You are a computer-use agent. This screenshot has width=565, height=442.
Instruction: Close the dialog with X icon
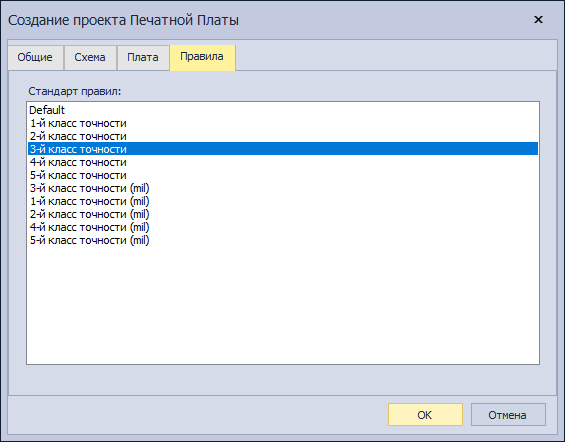point(538,19)
